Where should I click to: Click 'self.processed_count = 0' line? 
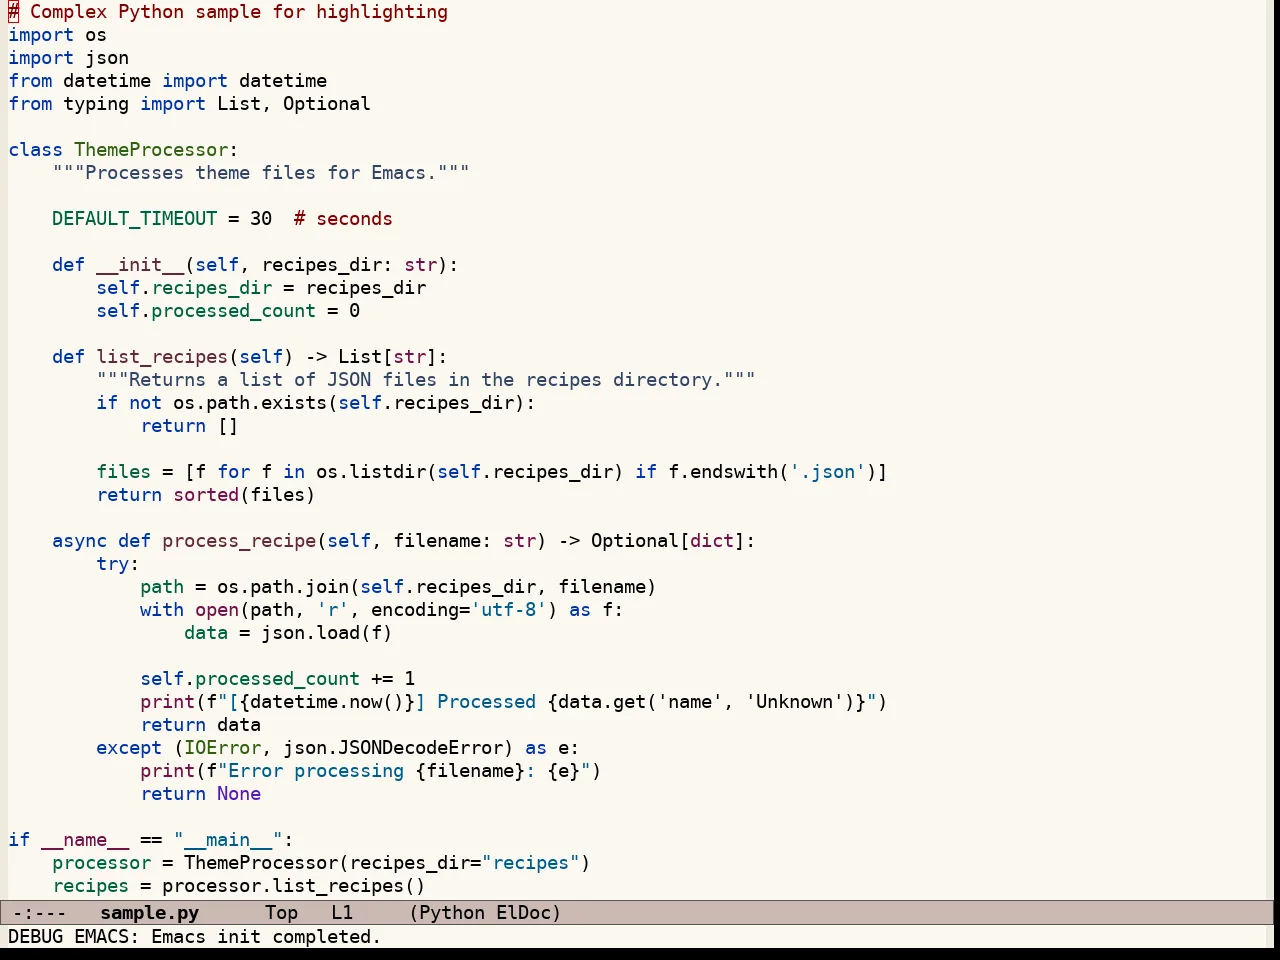228,311
